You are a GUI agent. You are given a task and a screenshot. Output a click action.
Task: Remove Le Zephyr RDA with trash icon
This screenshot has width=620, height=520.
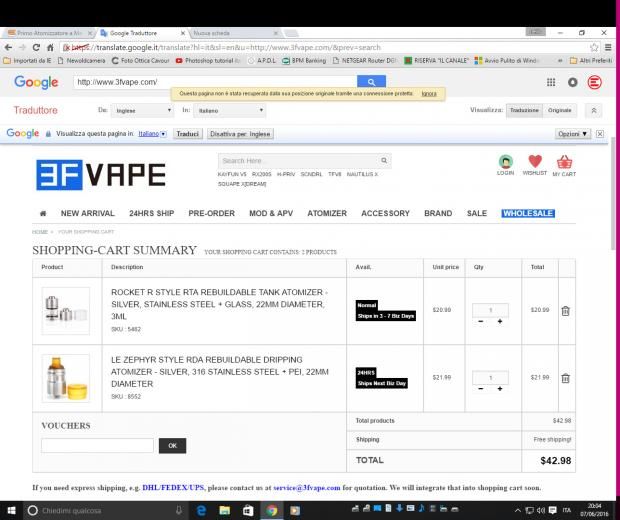tap(565, 378)
